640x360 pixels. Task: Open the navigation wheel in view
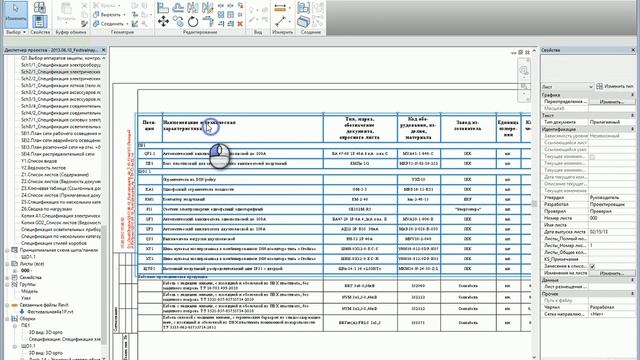tap(524, 71)
